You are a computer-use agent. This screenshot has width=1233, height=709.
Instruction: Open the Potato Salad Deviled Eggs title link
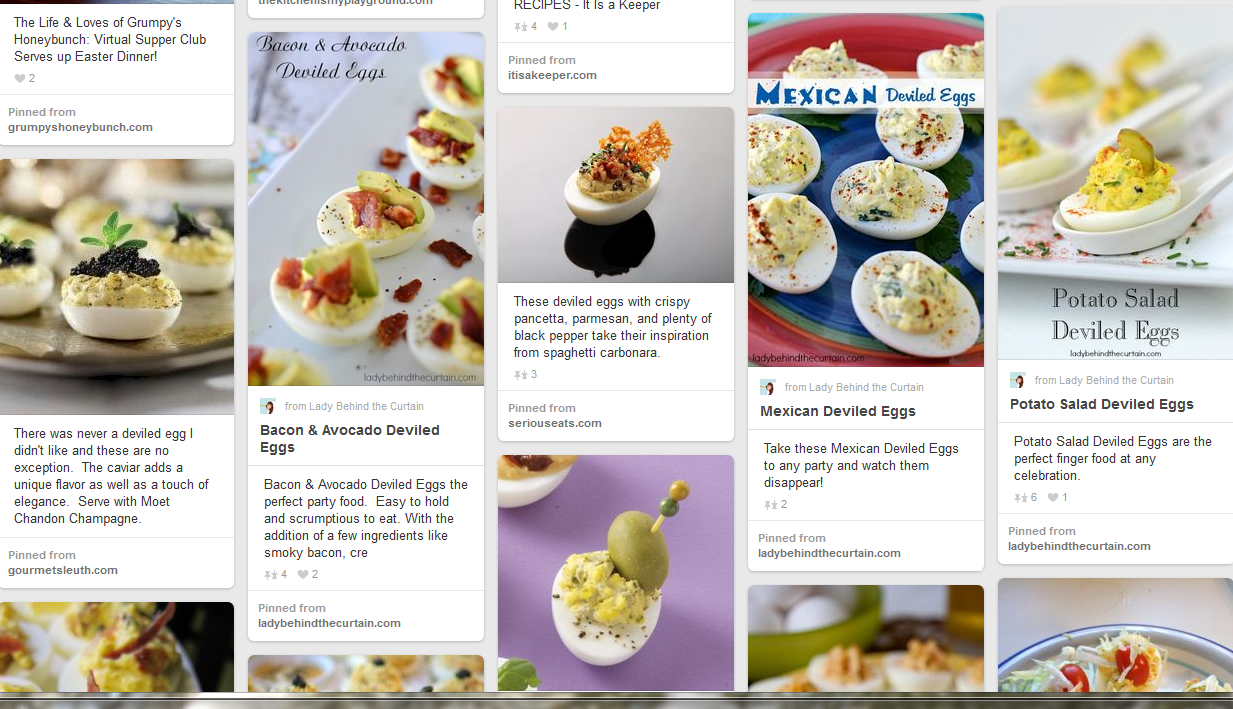point(1102,404)
